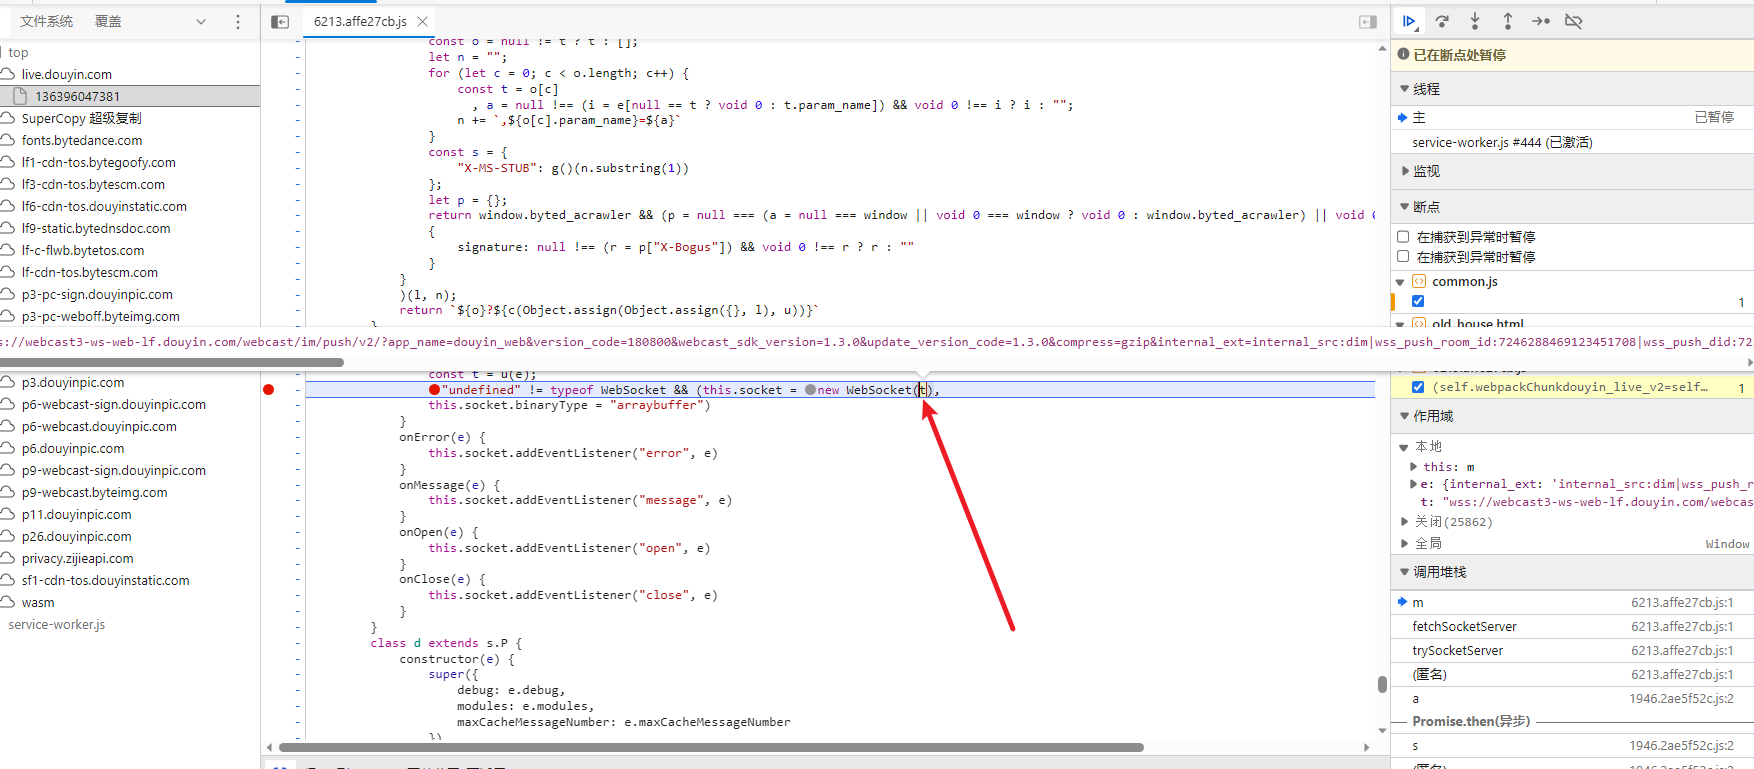Click the cloud icon beside p26.douyinpic.com
This screenshot has width=1754, height=769.
pyautogui.click(x=8, y=536)
